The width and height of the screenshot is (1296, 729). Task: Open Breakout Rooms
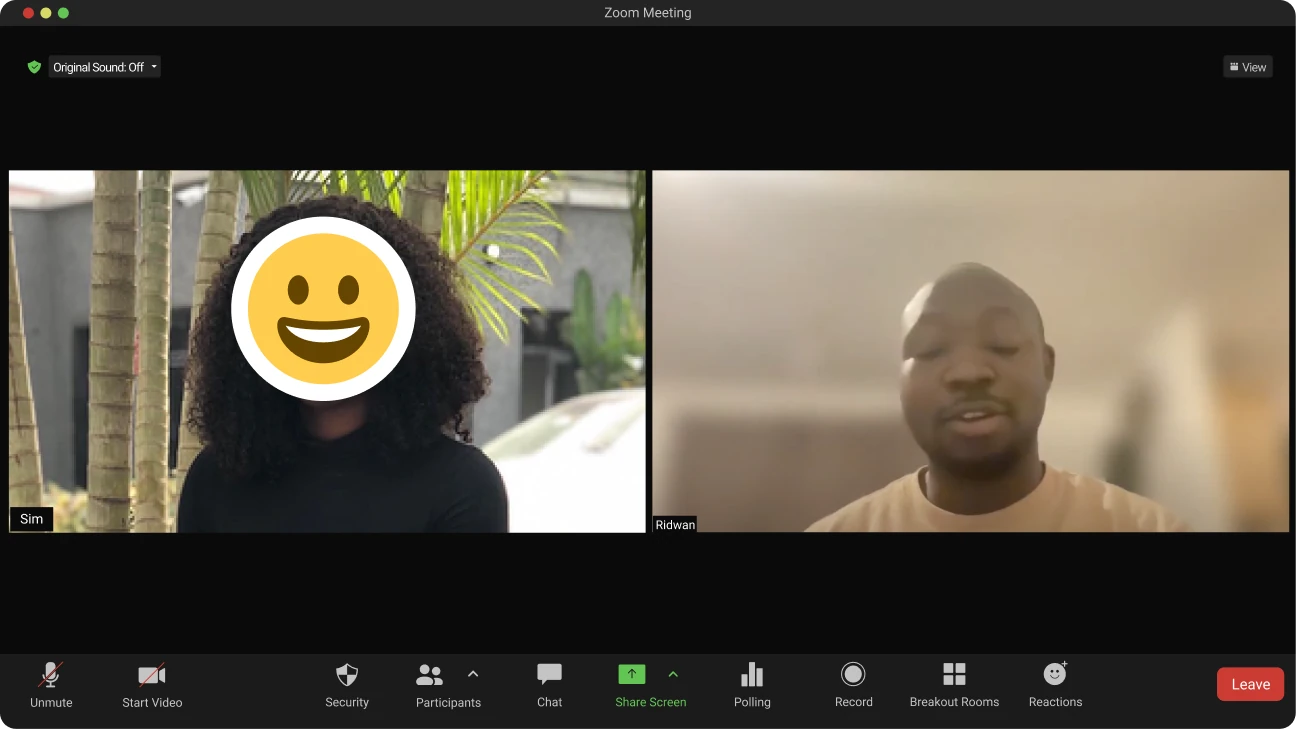pos(954,685)
